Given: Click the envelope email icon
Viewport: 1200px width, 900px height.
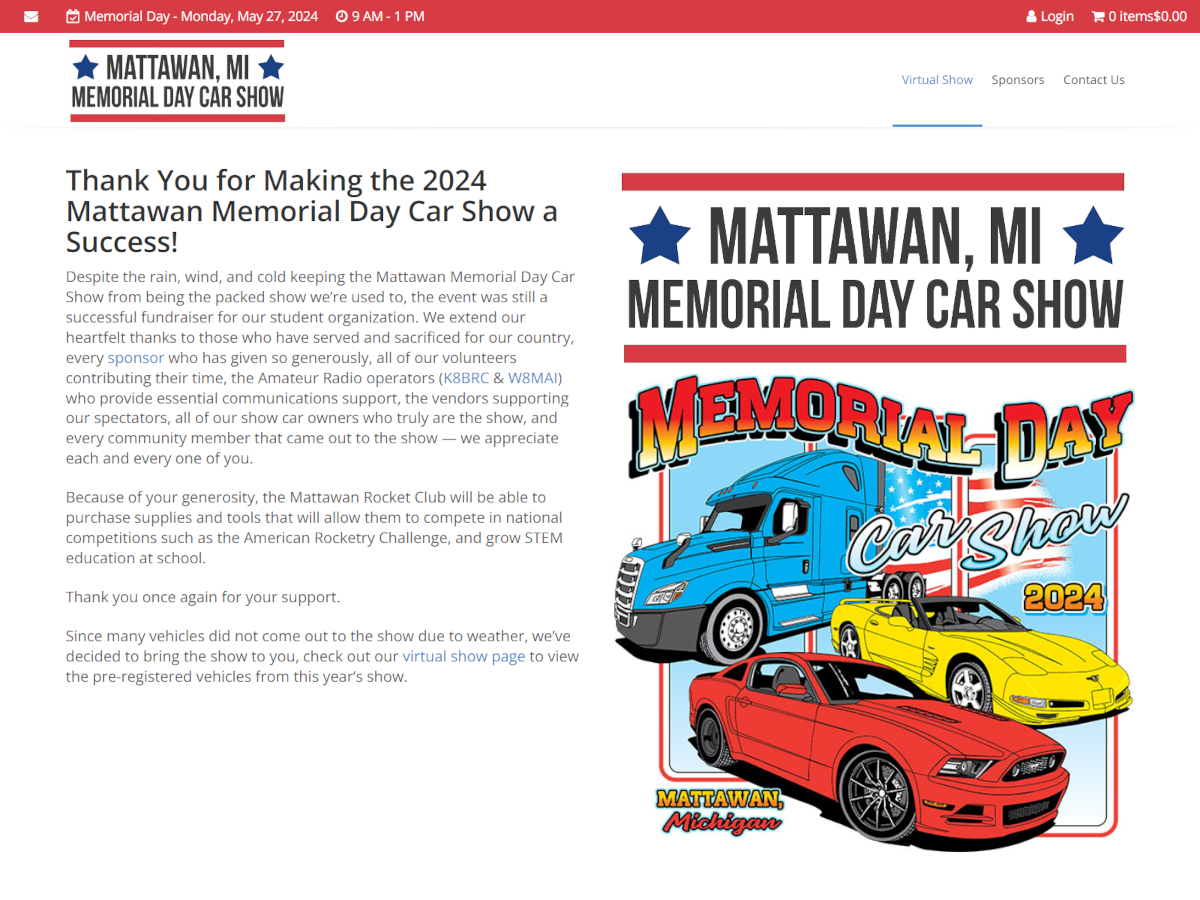Looking at the screenshot, I should point(30,16).
